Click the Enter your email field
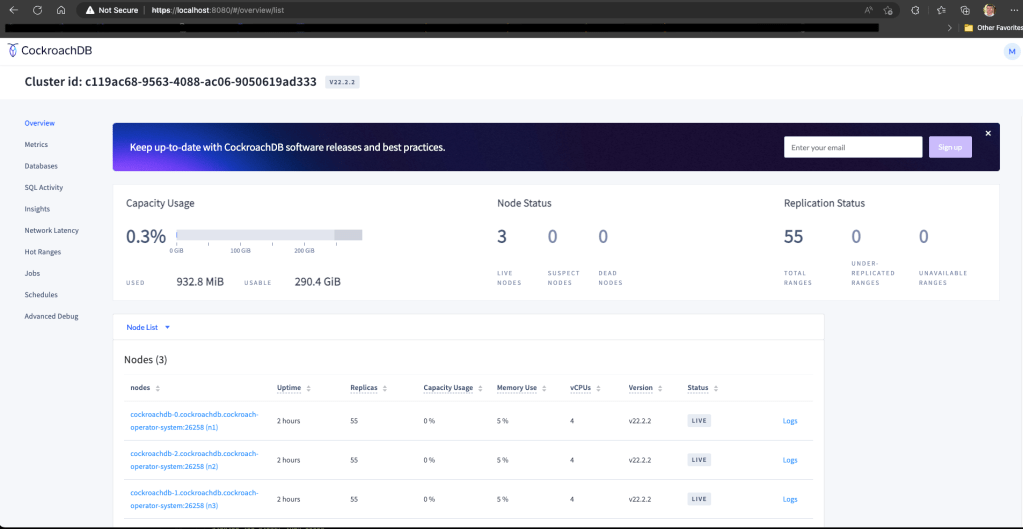 tap(852, 147)
